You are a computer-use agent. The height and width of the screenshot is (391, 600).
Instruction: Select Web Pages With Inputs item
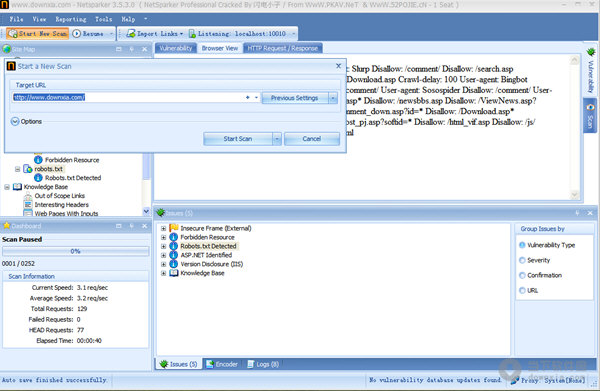(x=66, y=213)
